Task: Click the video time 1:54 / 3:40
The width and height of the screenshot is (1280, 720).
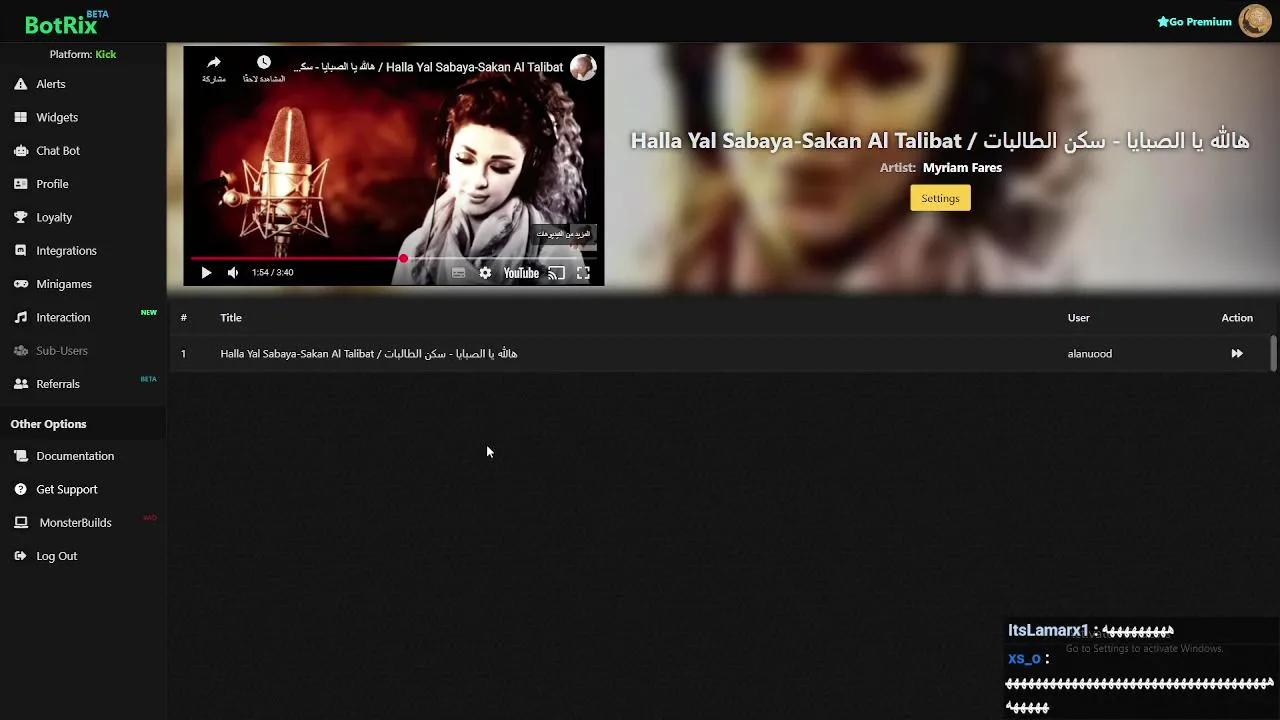Action: pos(272,273)
